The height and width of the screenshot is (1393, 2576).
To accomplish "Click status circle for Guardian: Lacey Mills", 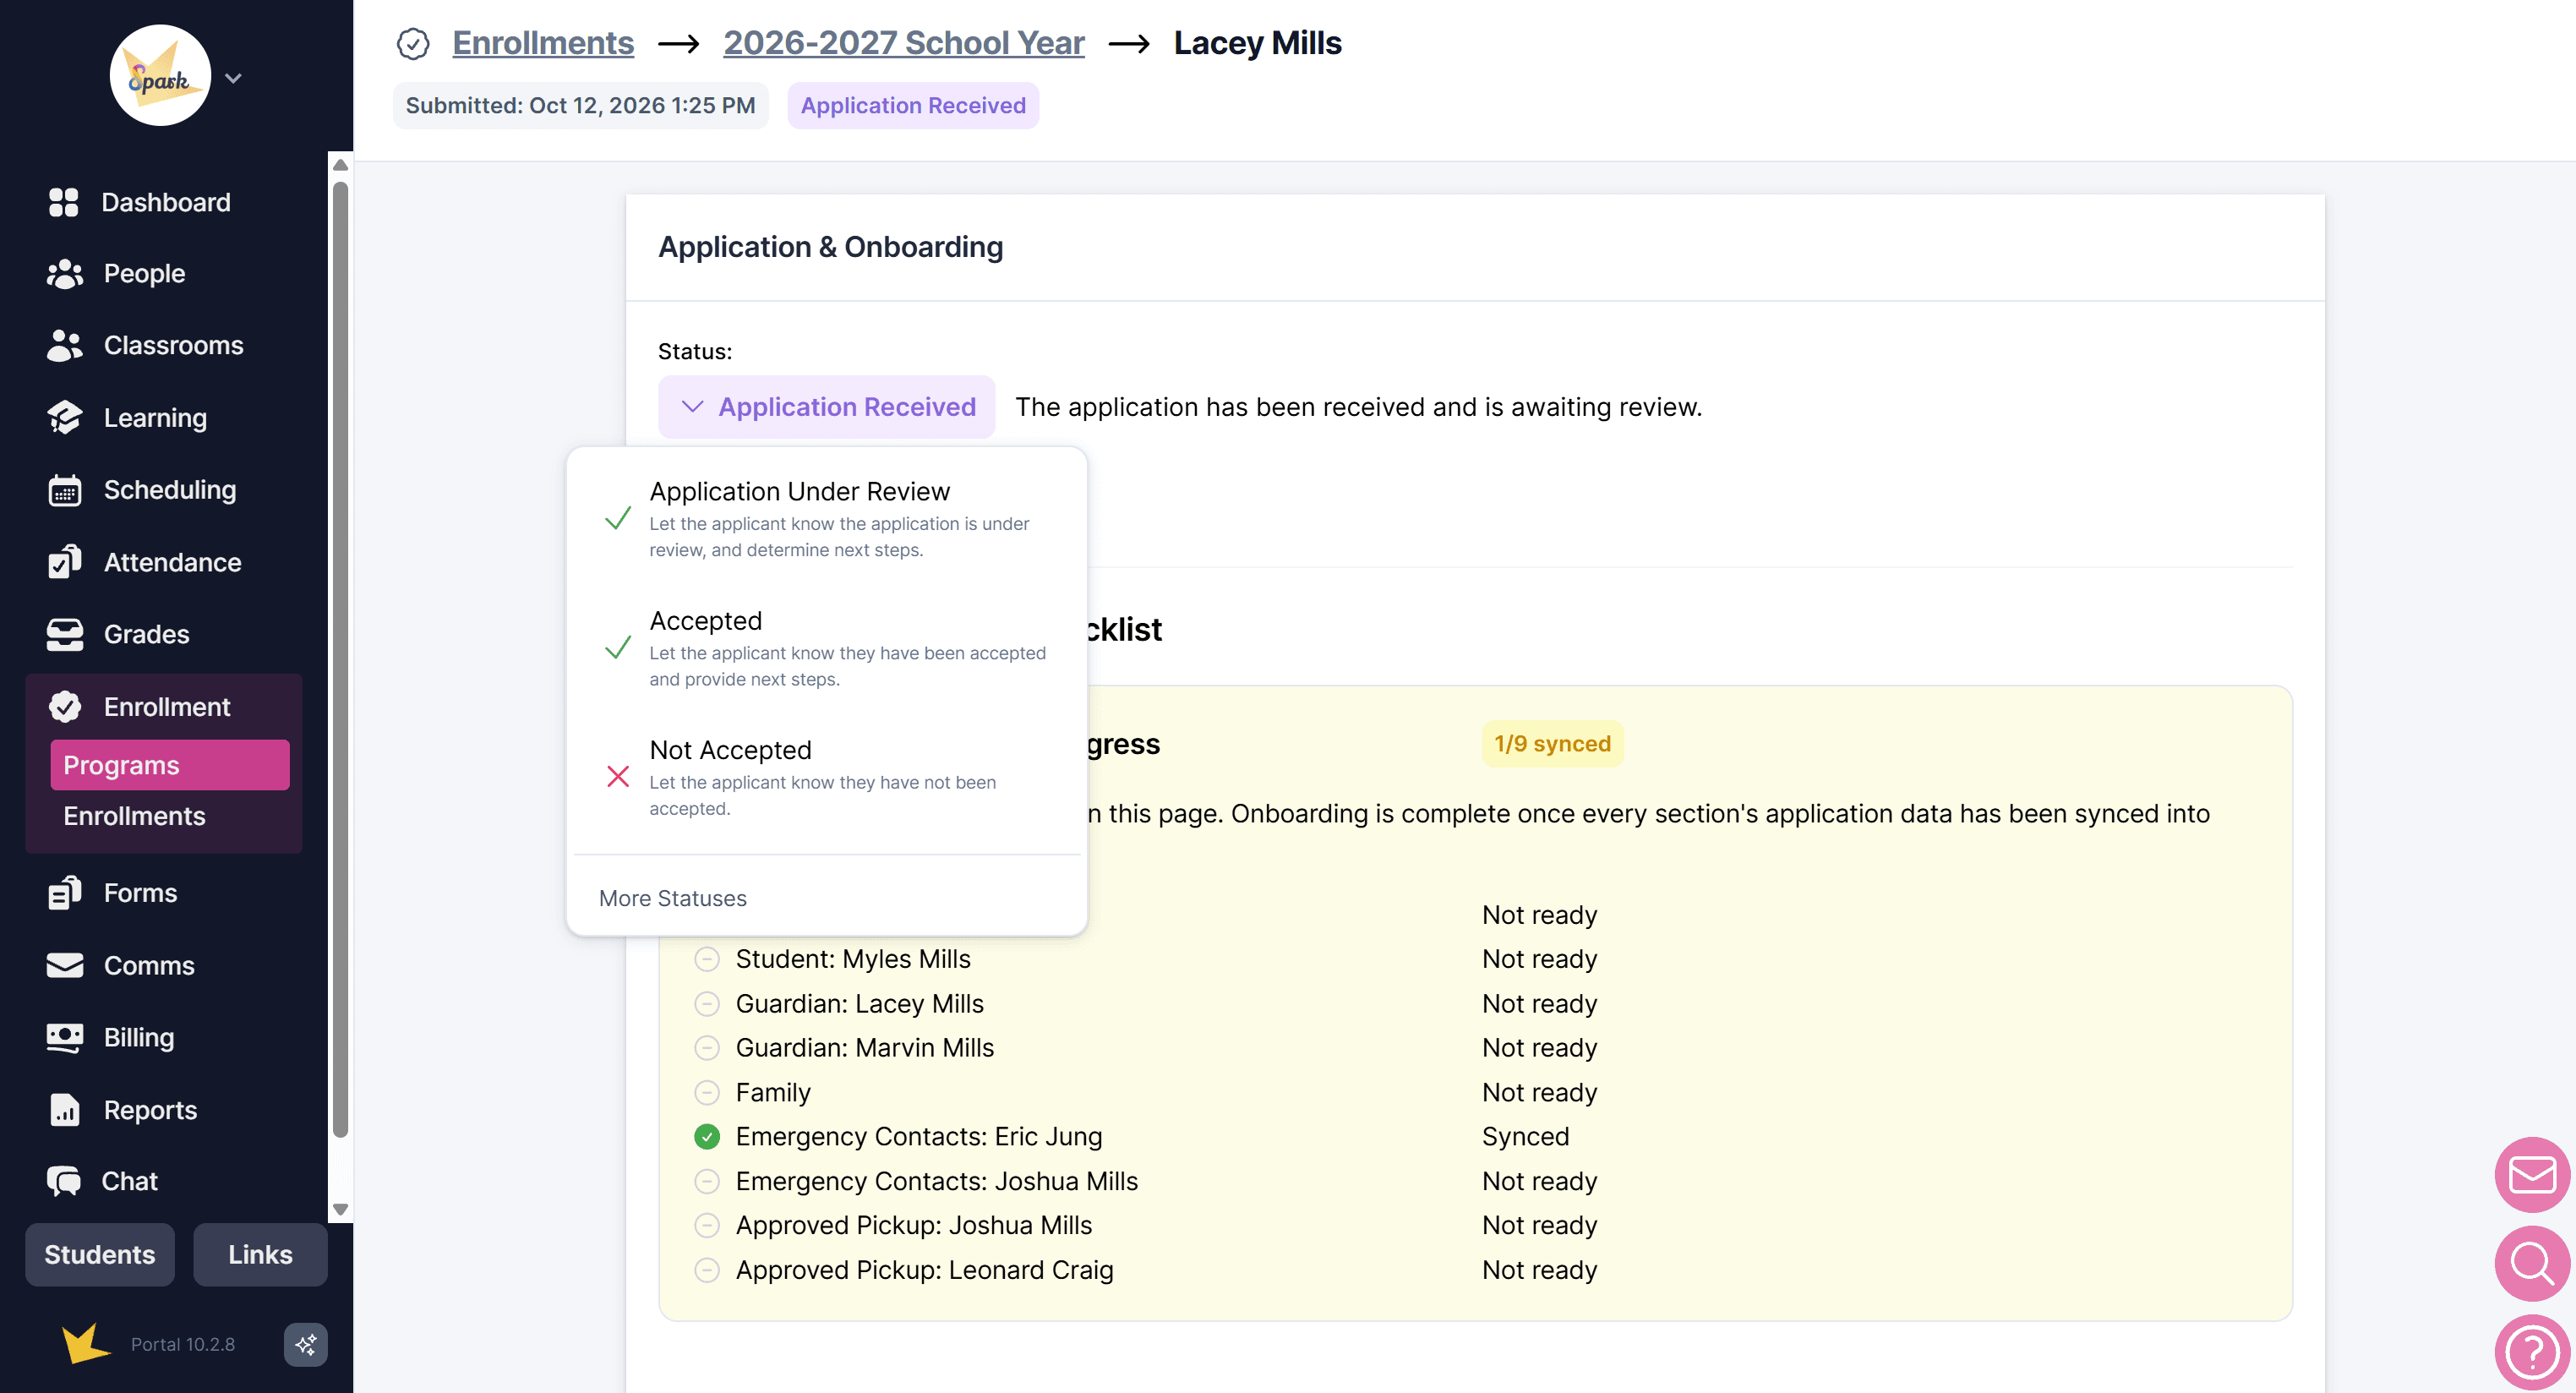I will (706, 1003).
